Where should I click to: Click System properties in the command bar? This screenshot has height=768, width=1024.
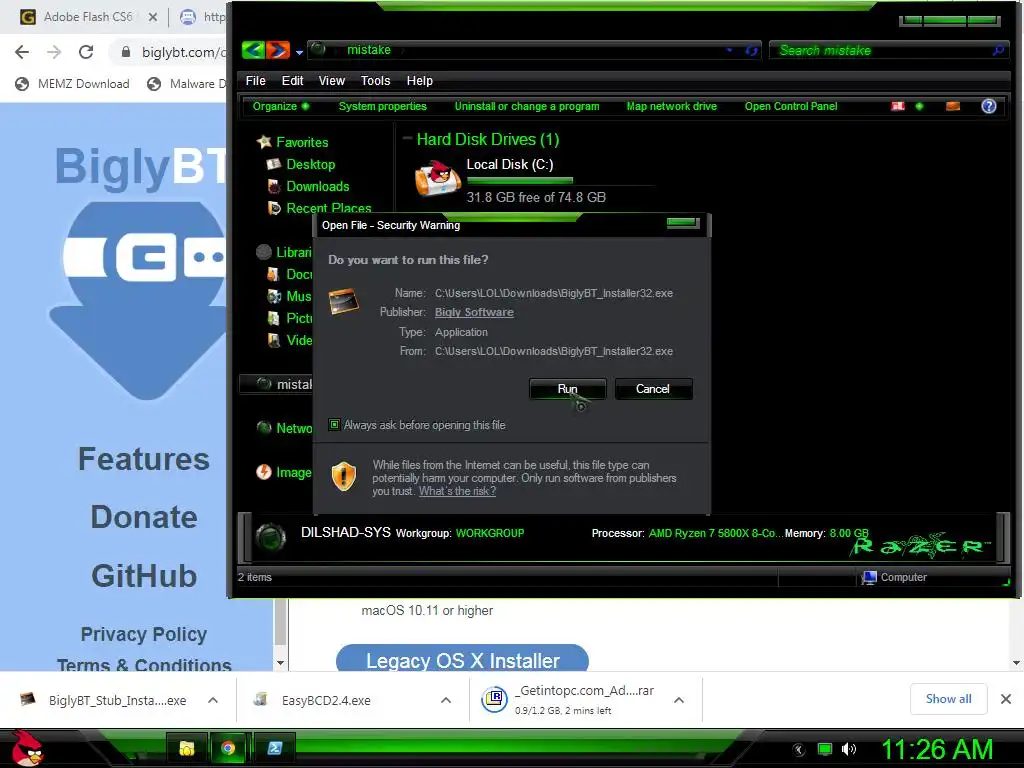point(383,106)
